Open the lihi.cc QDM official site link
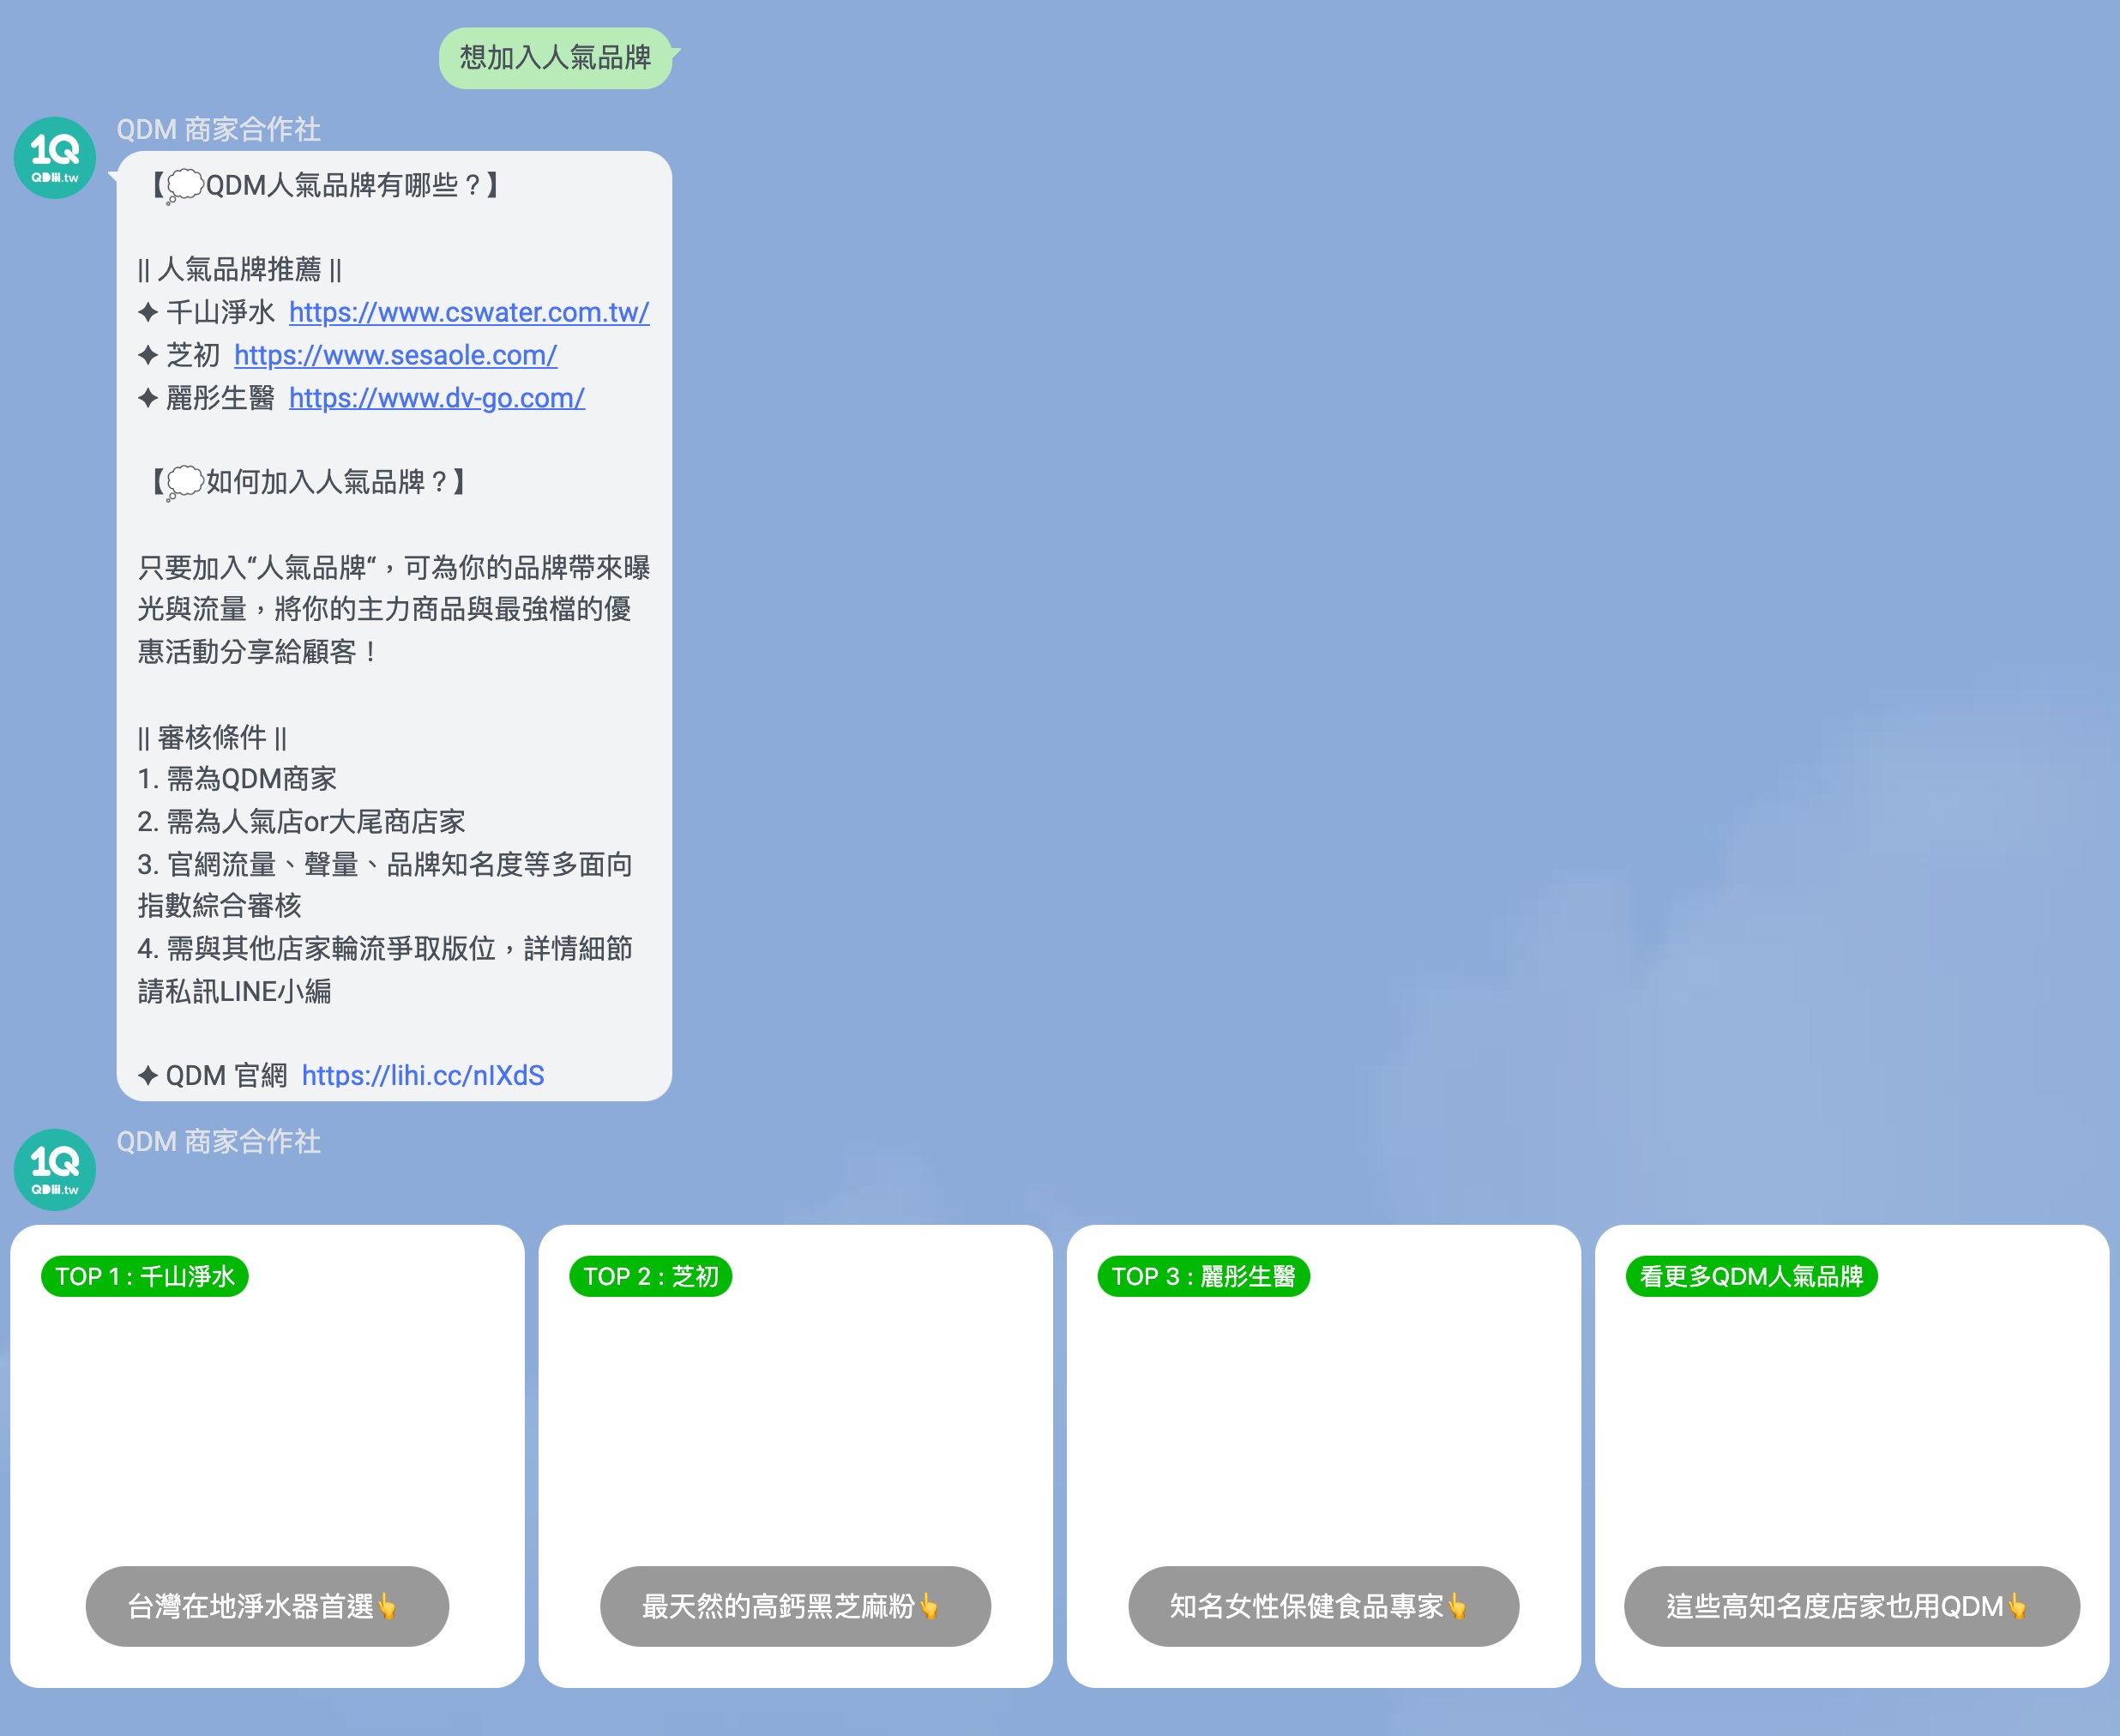Viewport: 2120px width, 1736px height. [423, 1075]
